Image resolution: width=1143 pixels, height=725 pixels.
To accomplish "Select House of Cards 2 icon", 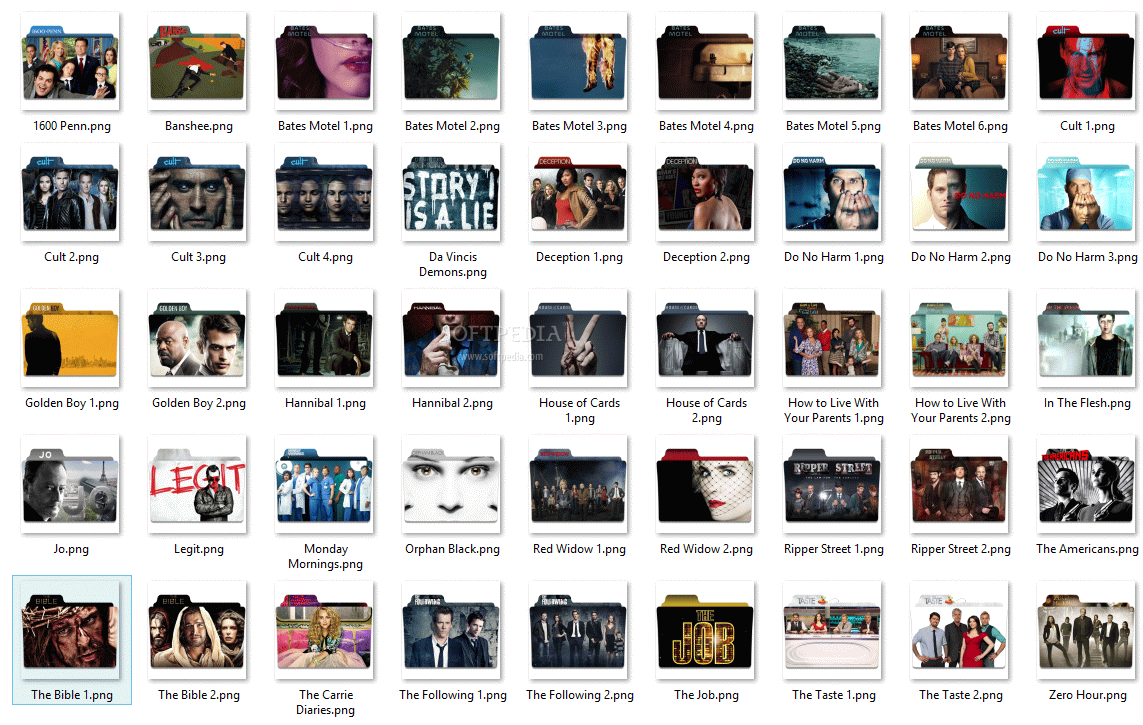I will tap(706, 338).
